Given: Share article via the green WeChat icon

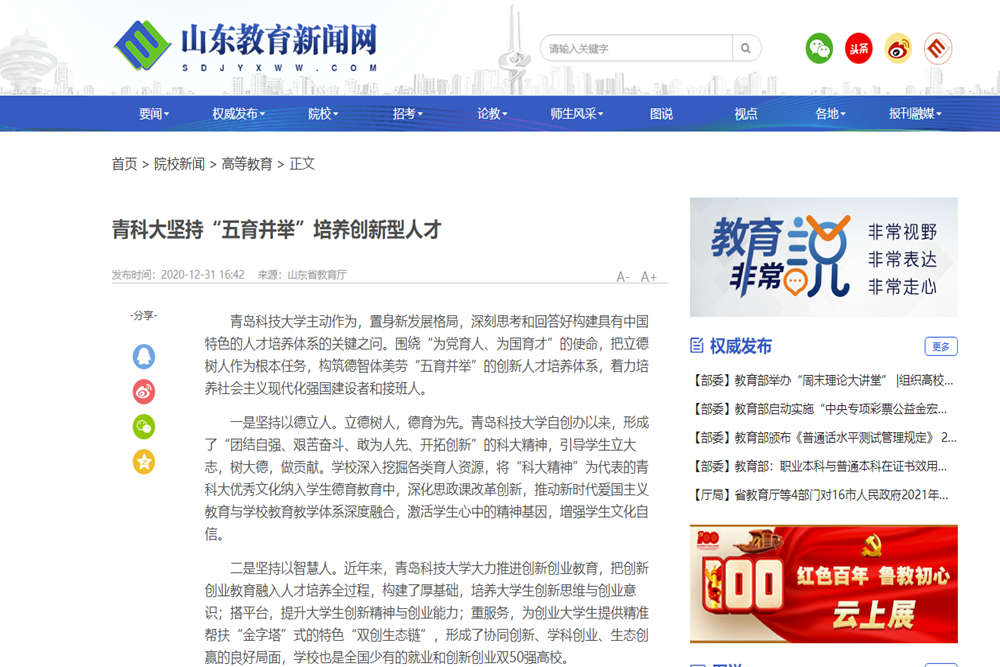Looking at the screenshot, I should click(x=144, y=426).
